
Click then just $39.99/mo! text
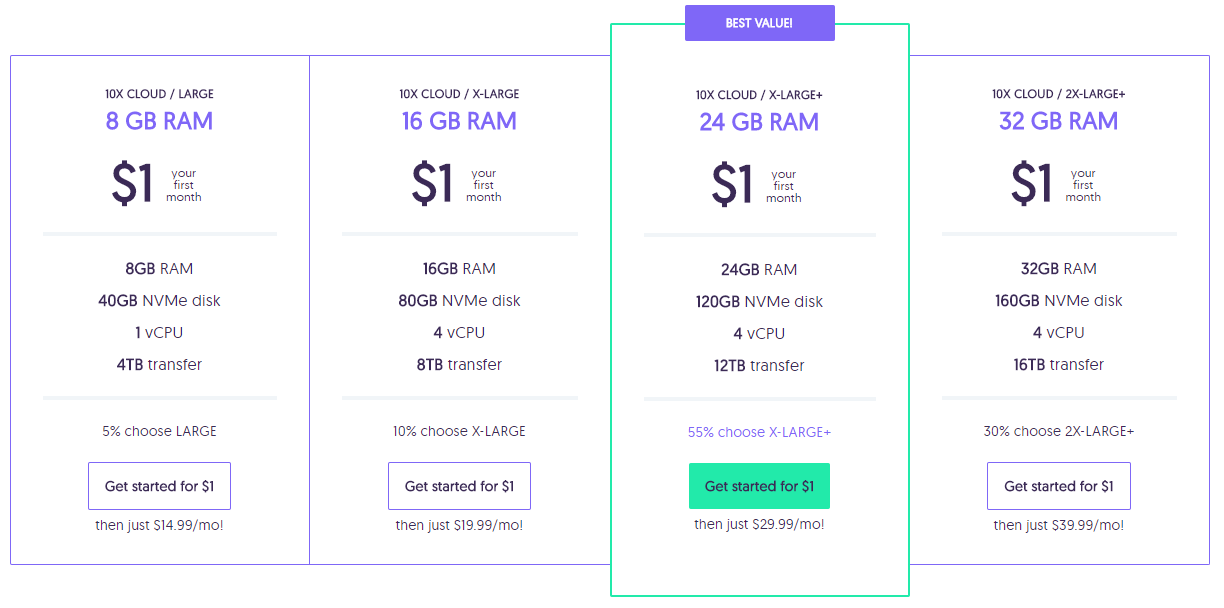(x=1059, y=525)
